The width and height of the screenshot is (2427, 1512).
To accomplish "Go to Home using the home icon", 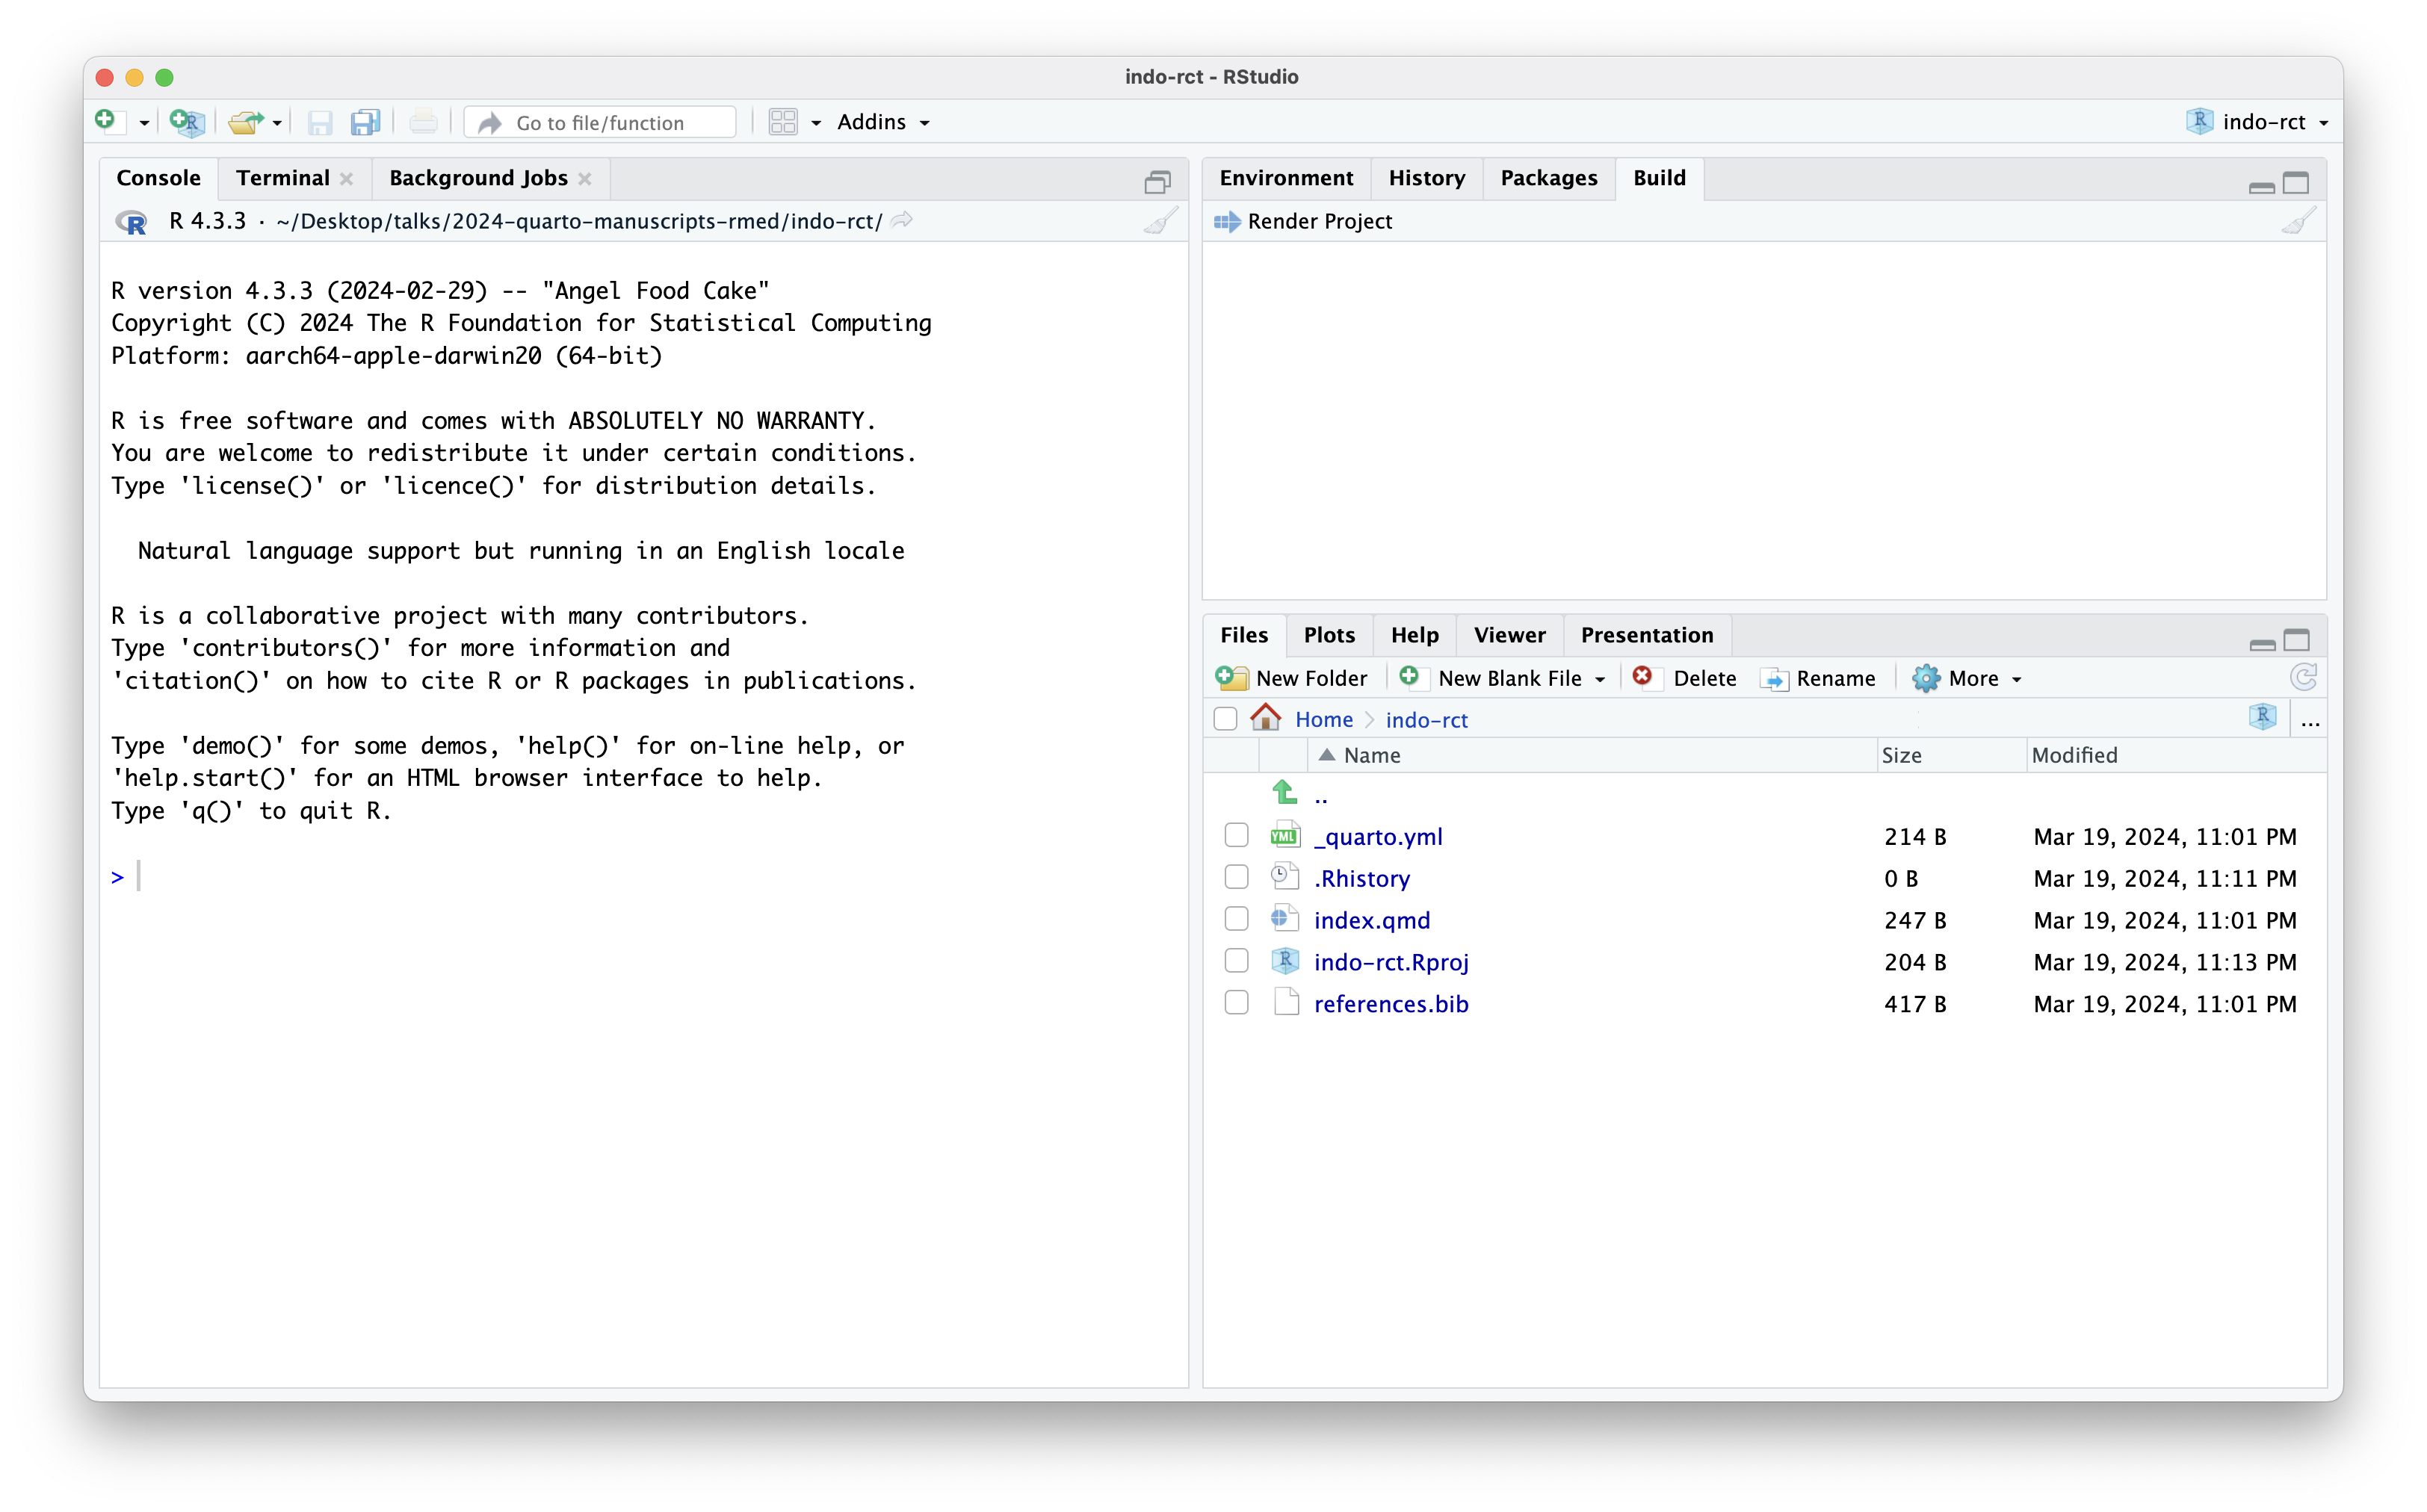I will 1266,717.
